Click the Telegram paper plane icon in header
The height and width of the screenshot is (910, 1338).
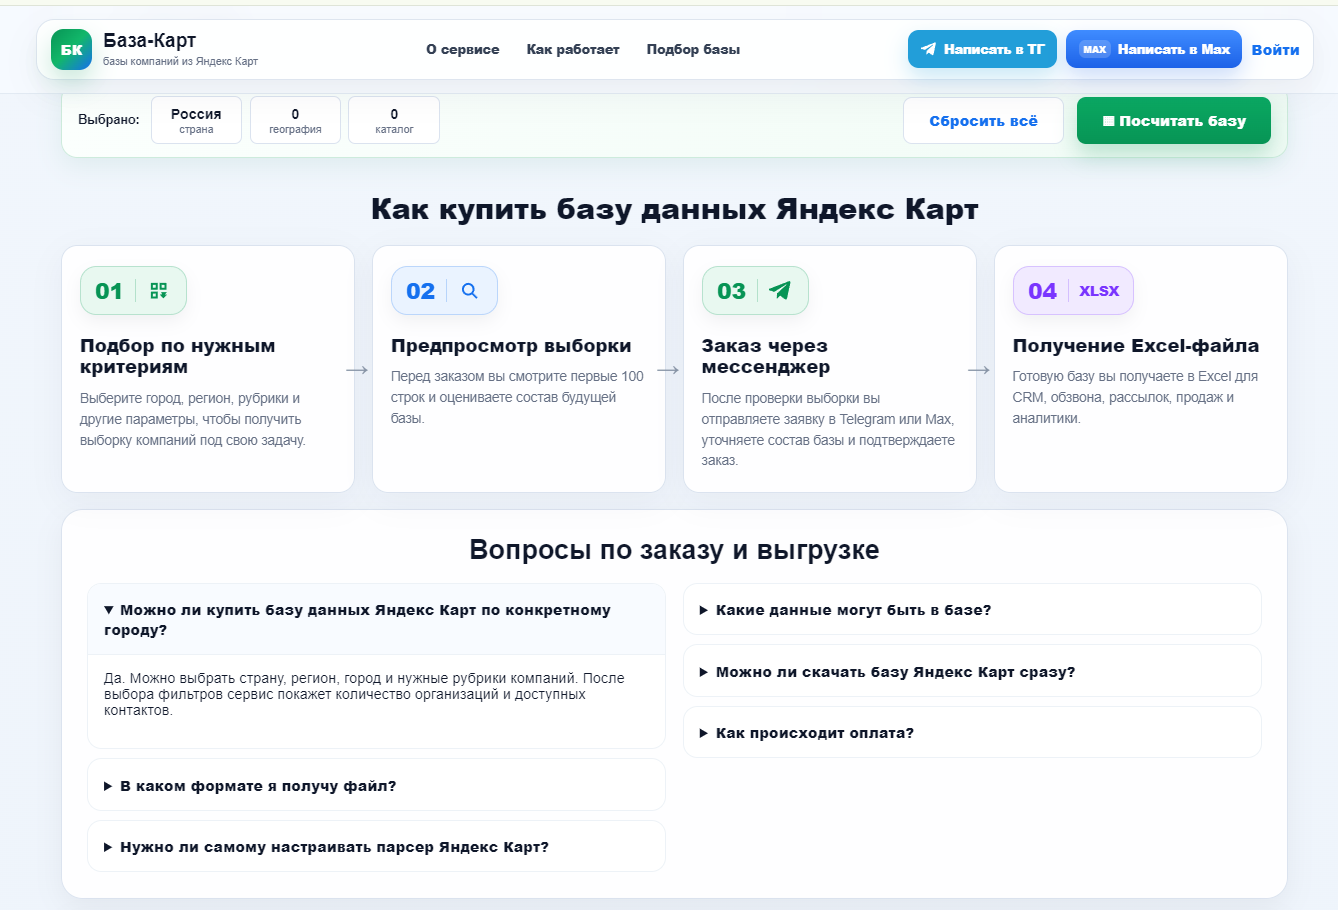(928, 49)
